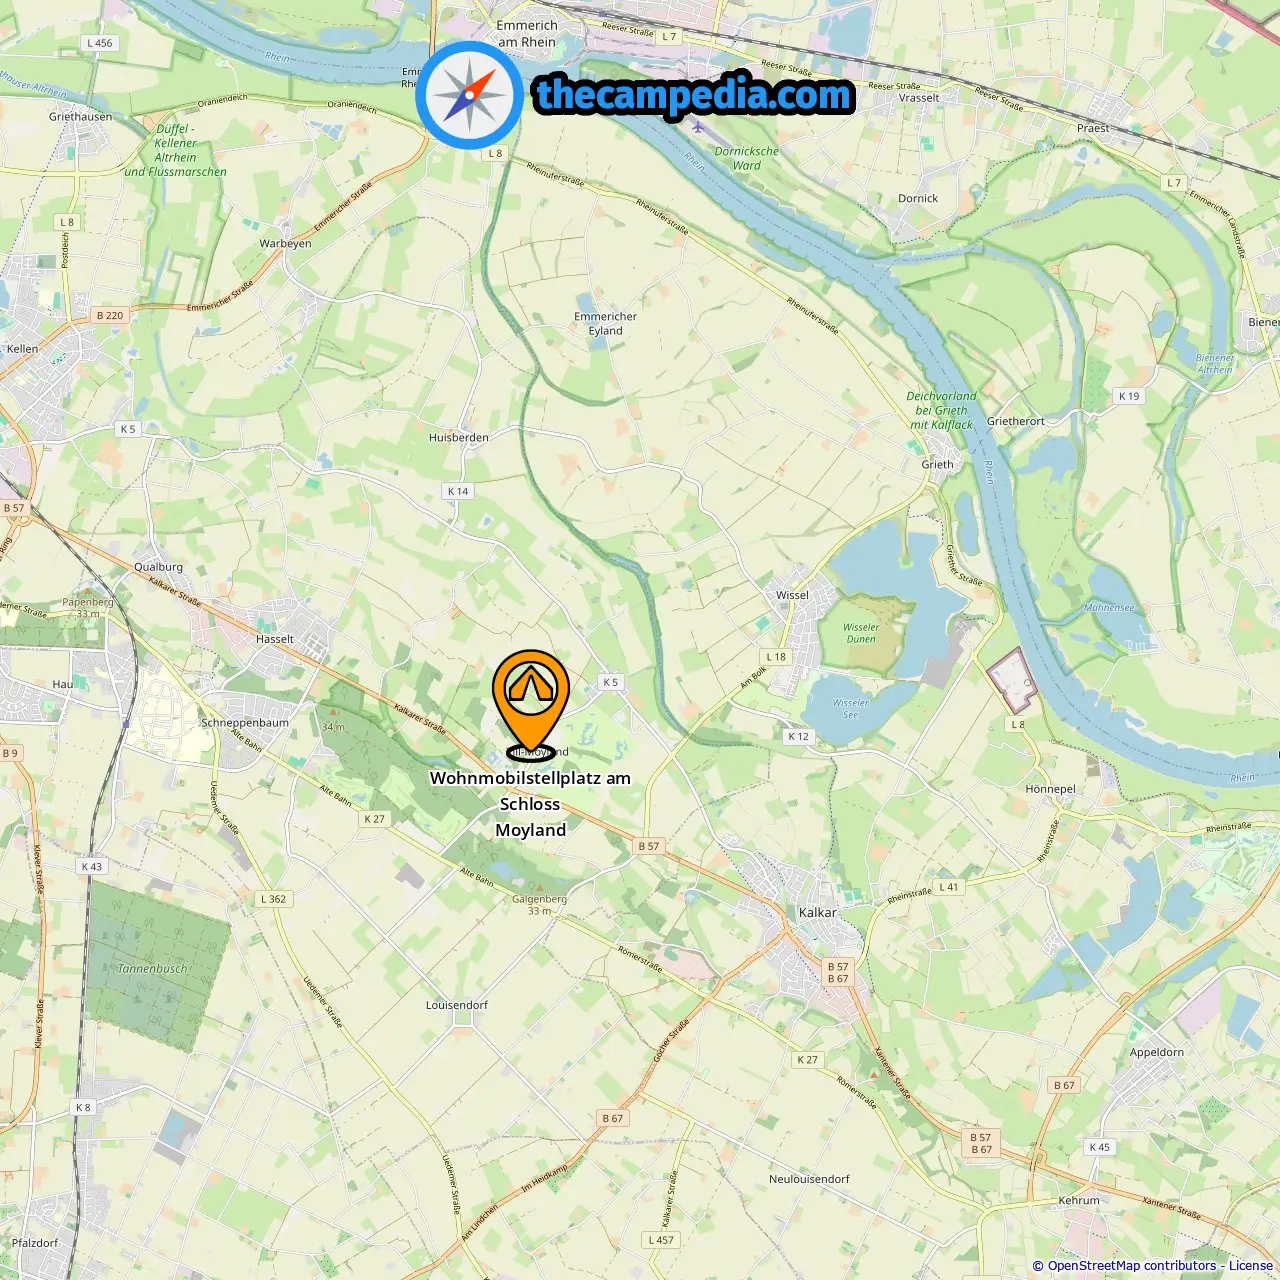
Task: Click the K 14 road shield near Huisberden
Action: (458, 491)
